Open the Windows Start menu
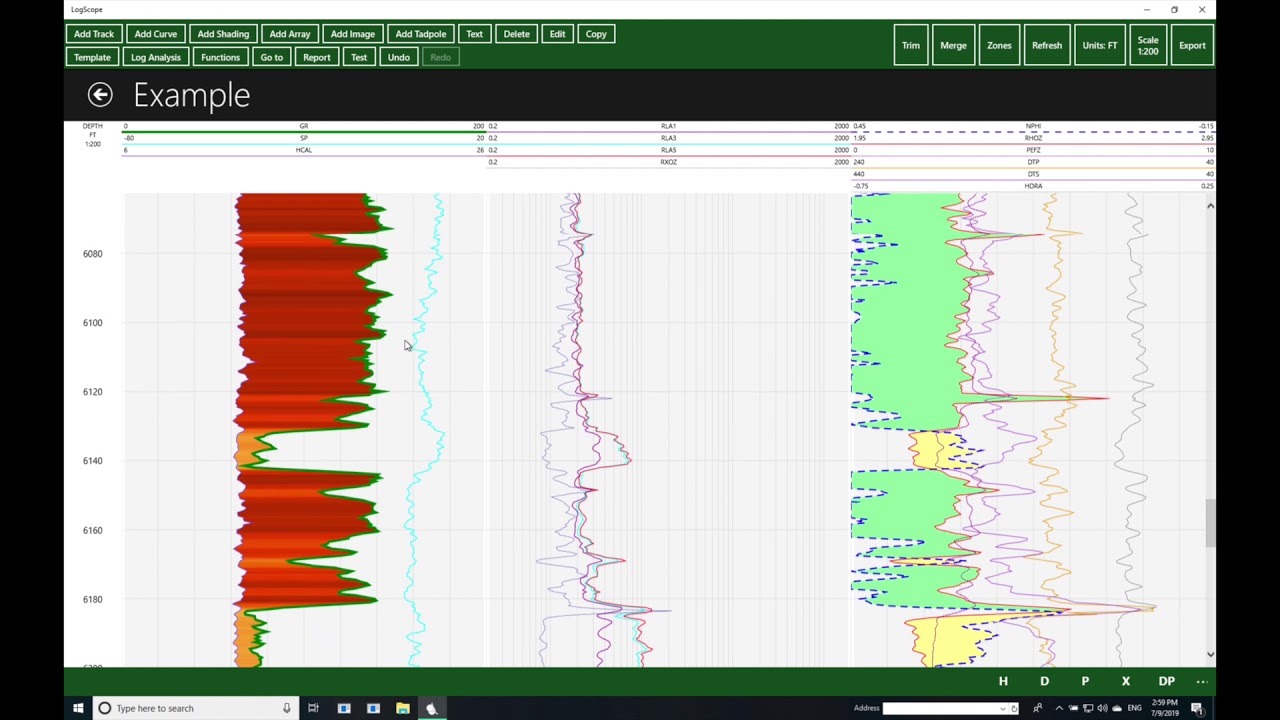 (x=78, y=708)
